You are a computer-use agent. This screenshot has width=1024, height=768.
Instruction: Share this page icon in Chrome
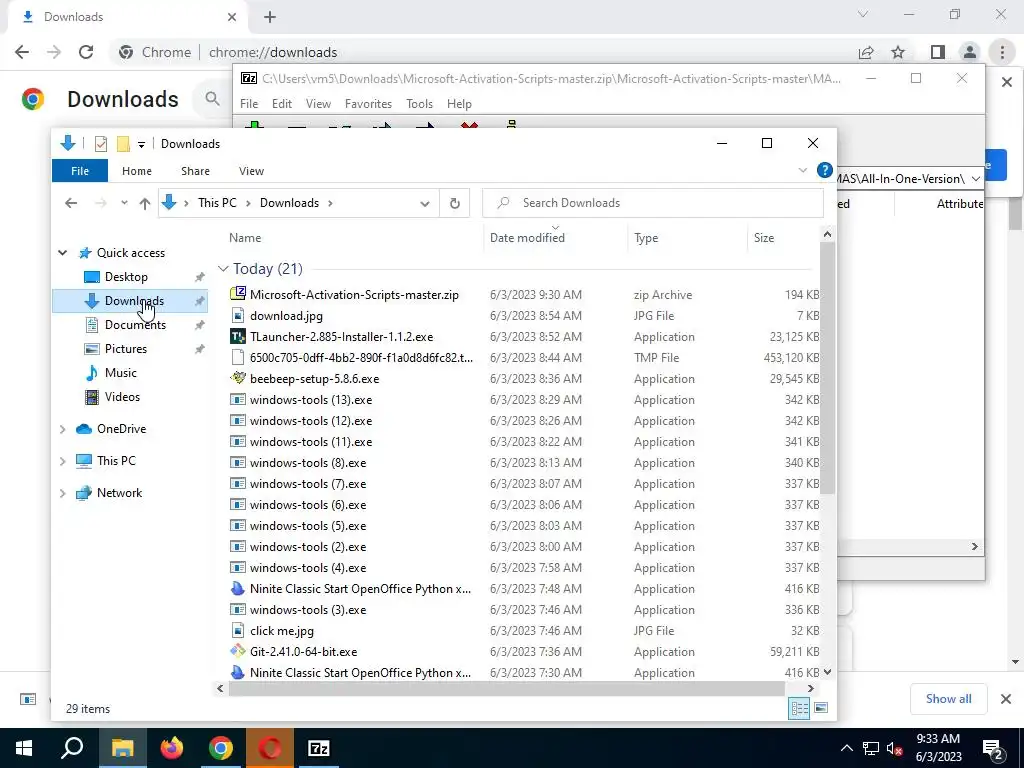[x=866, y=52]
